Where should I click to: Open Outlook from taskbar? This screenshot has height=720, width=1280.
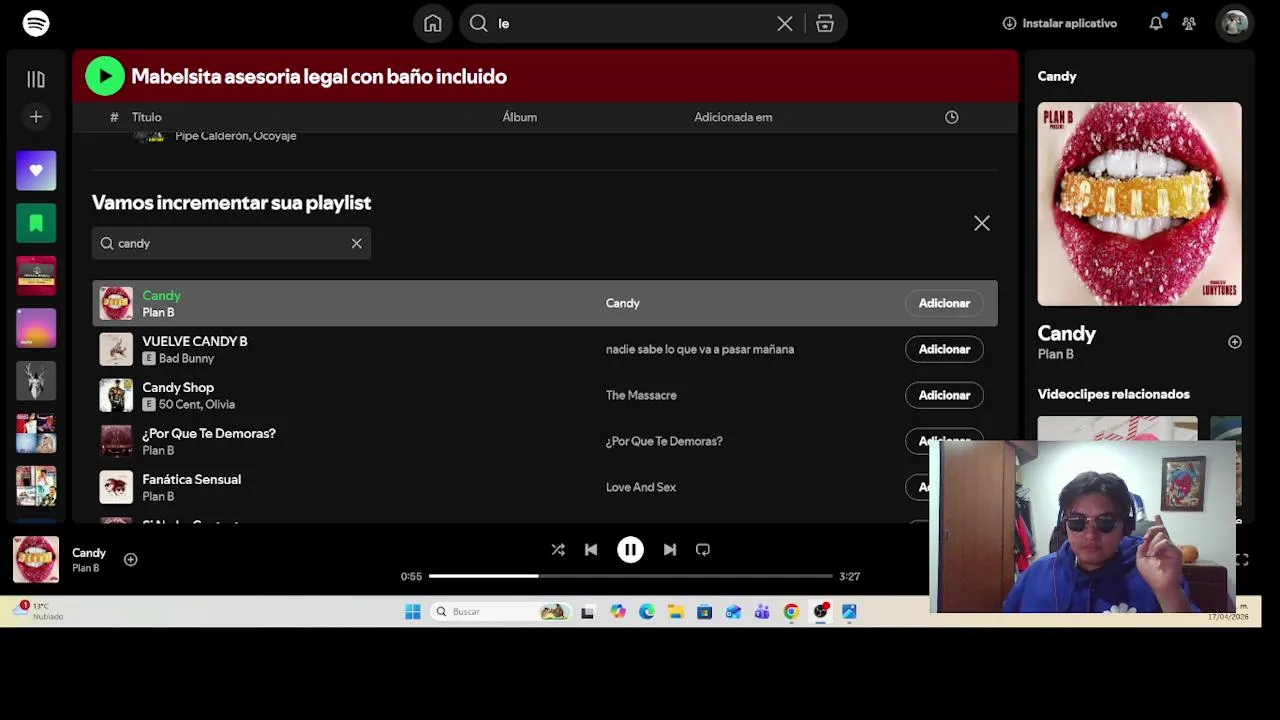733,612
